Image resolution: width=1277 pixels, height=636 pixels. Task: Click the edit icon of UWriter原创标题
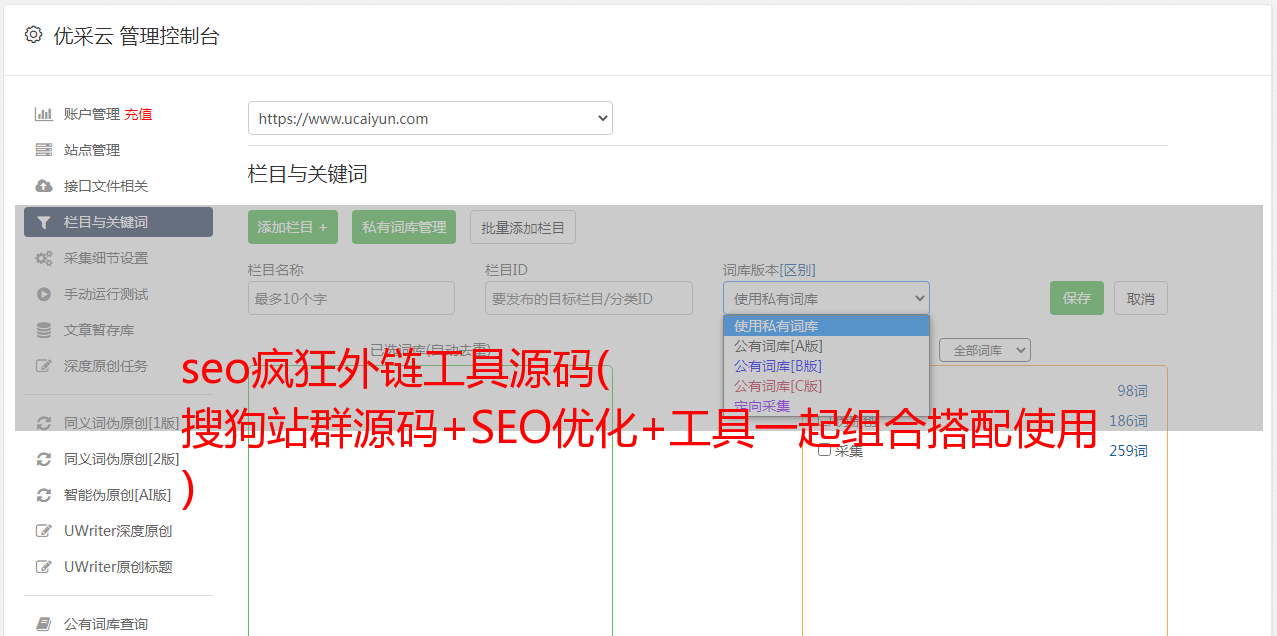[x=43, y=567]
